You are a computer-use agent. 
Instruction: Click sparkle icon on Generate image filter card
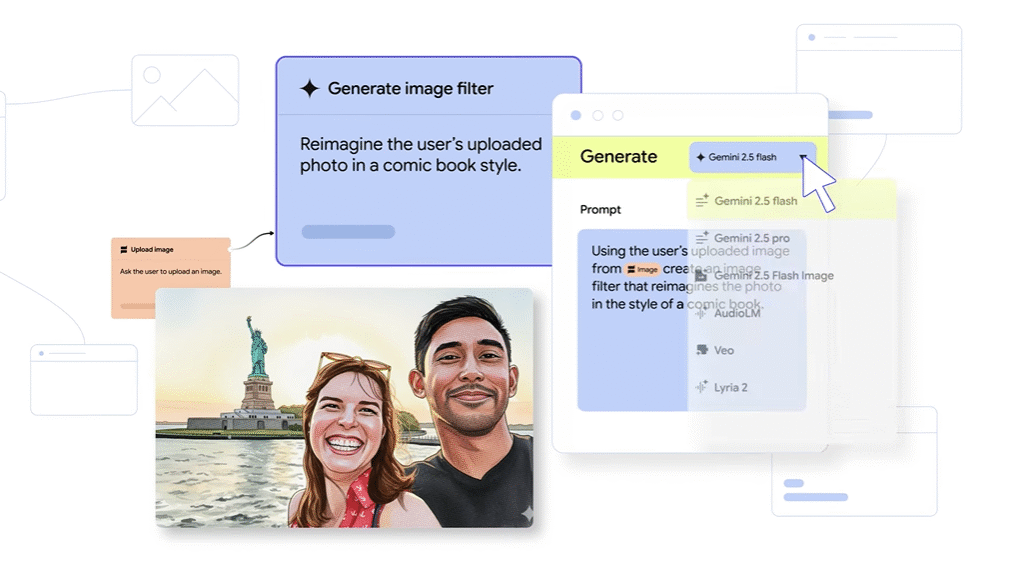(x=310, y=88)
